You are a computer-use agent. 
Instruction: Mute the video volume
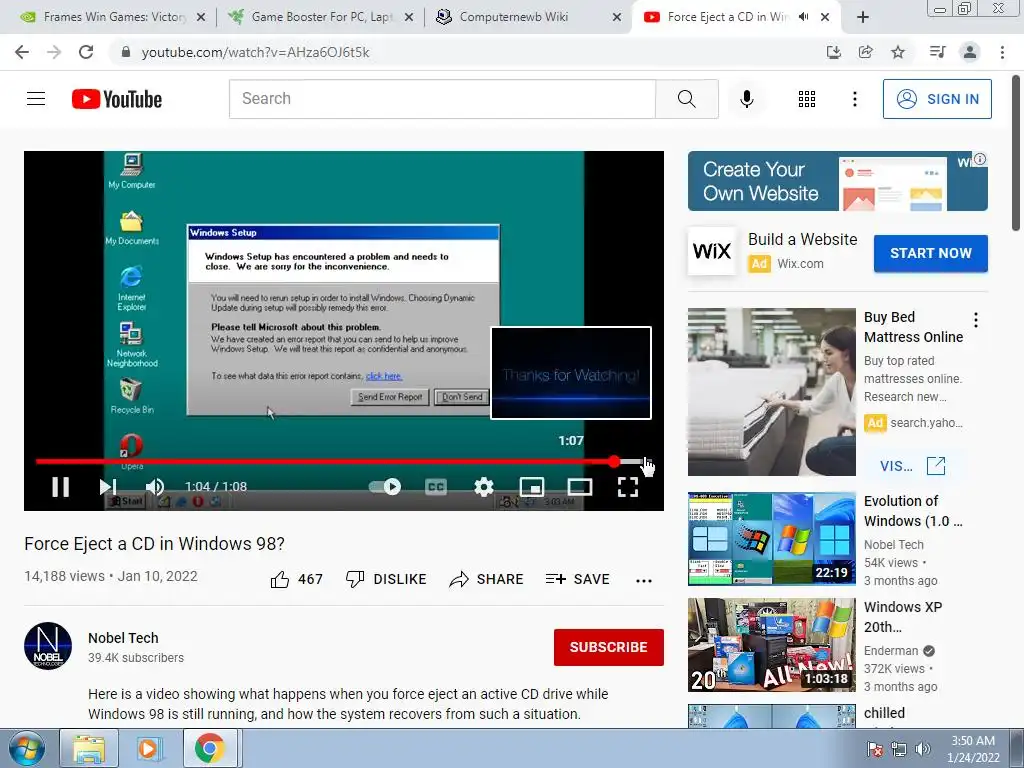point(155,487)
